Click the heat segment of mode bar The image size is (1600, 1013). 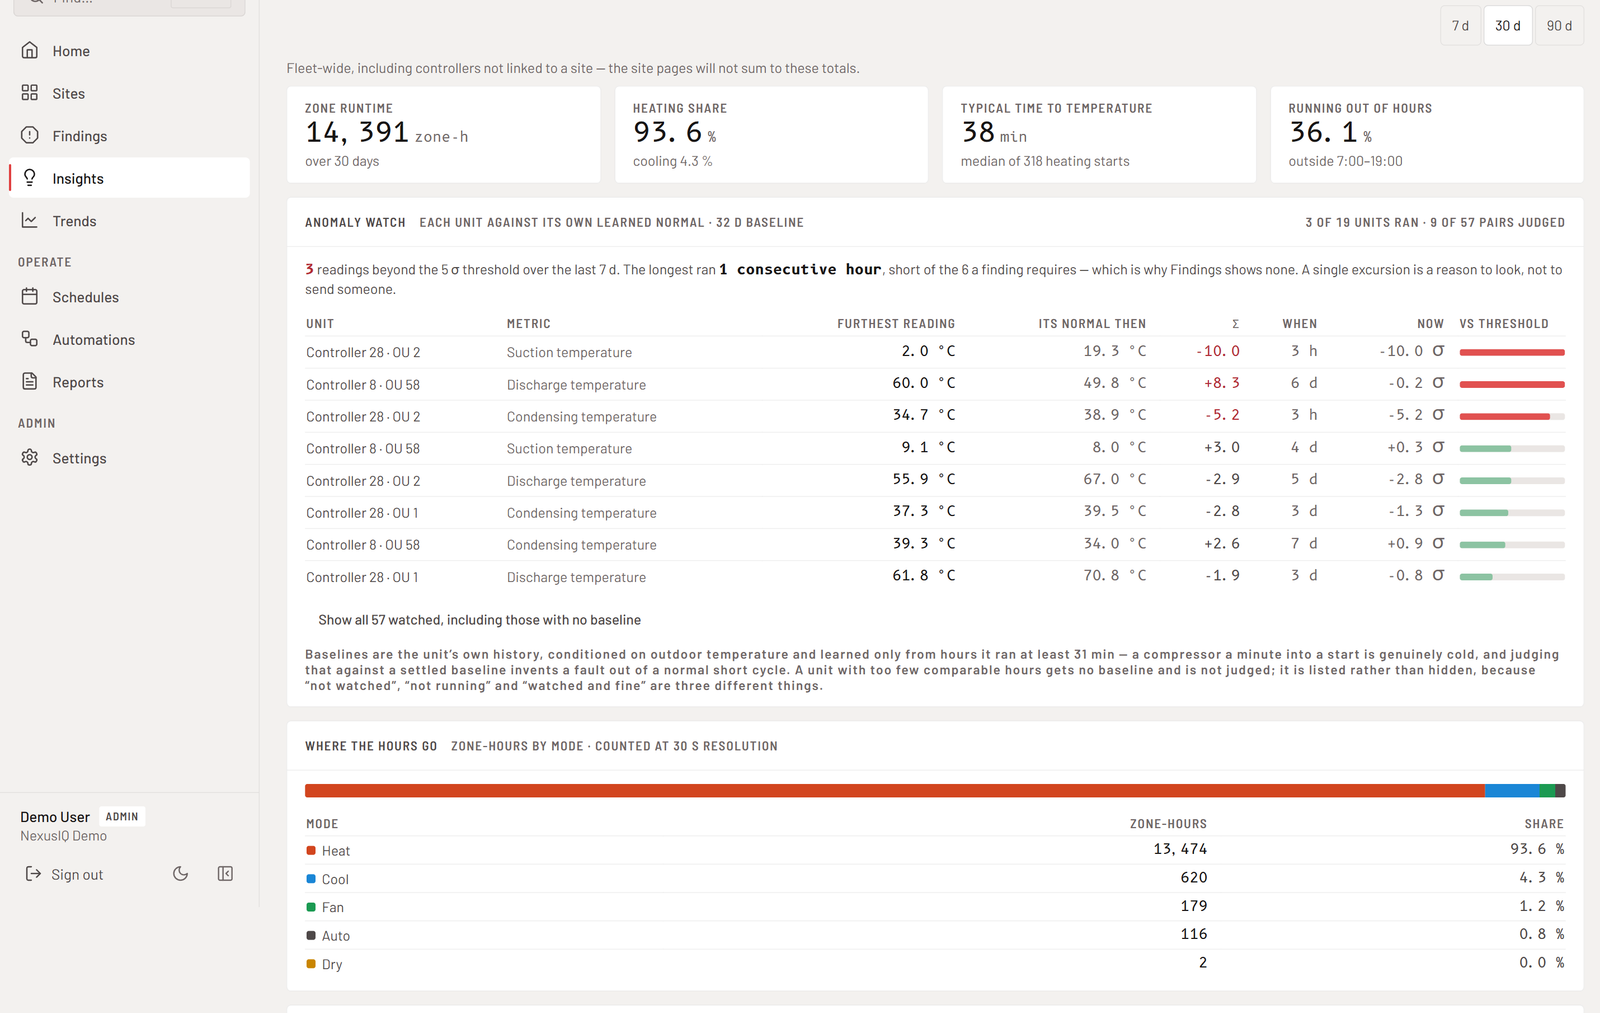coord(895,791)
